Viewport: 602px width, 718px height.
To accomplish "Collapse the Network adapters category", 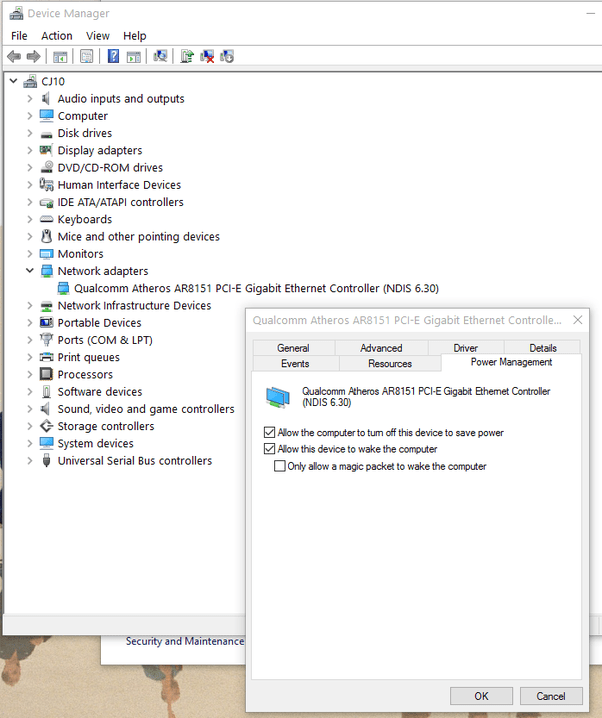I will [x=30, y=271].
